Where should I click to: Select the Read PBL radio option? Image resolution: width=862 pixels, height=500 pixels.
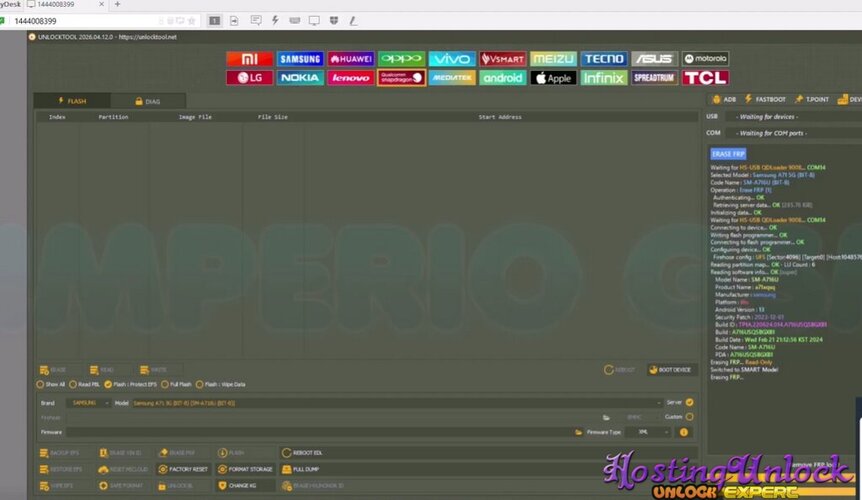tap(84, 385)
